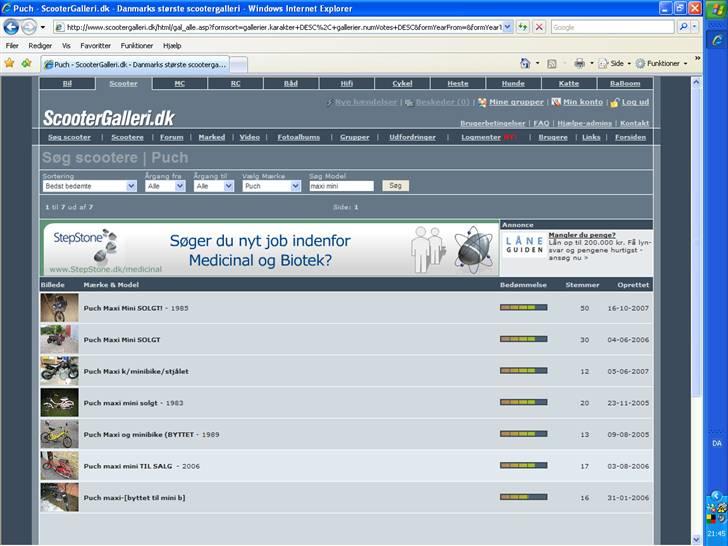Viewport: 728px width, 546px height.
Task: Open the Favoritter menu
Action: [x=95, y=45]
